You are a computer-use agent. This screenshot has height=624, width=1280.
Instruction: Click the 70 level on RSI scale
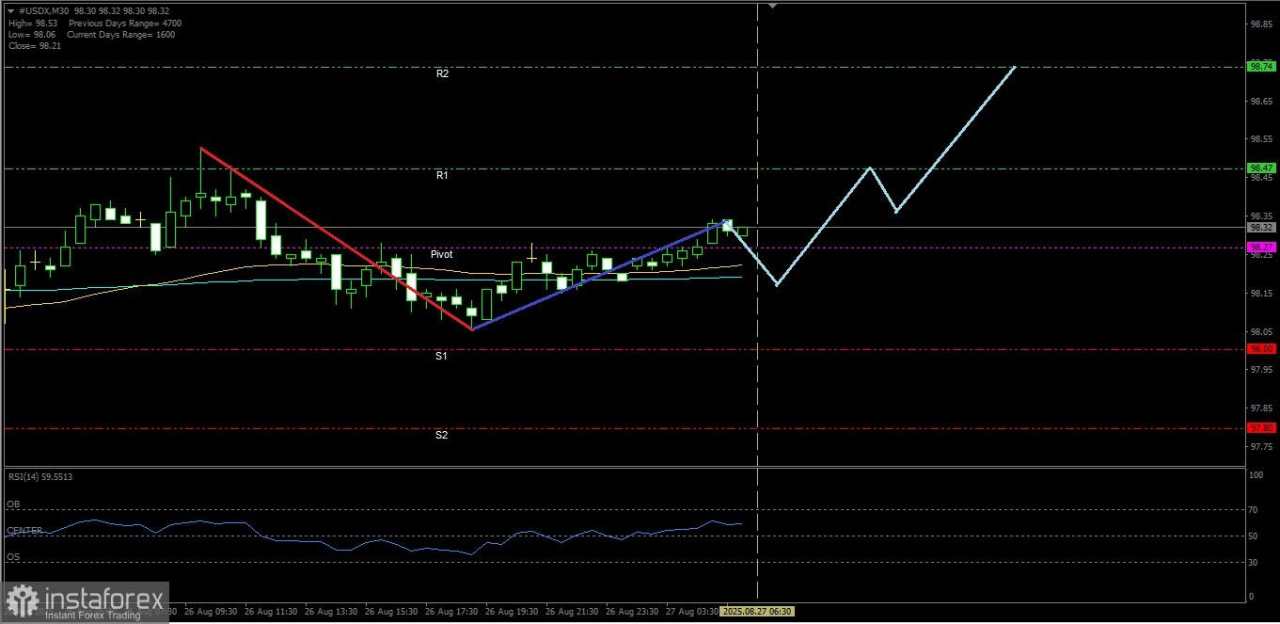point(1255,510)
